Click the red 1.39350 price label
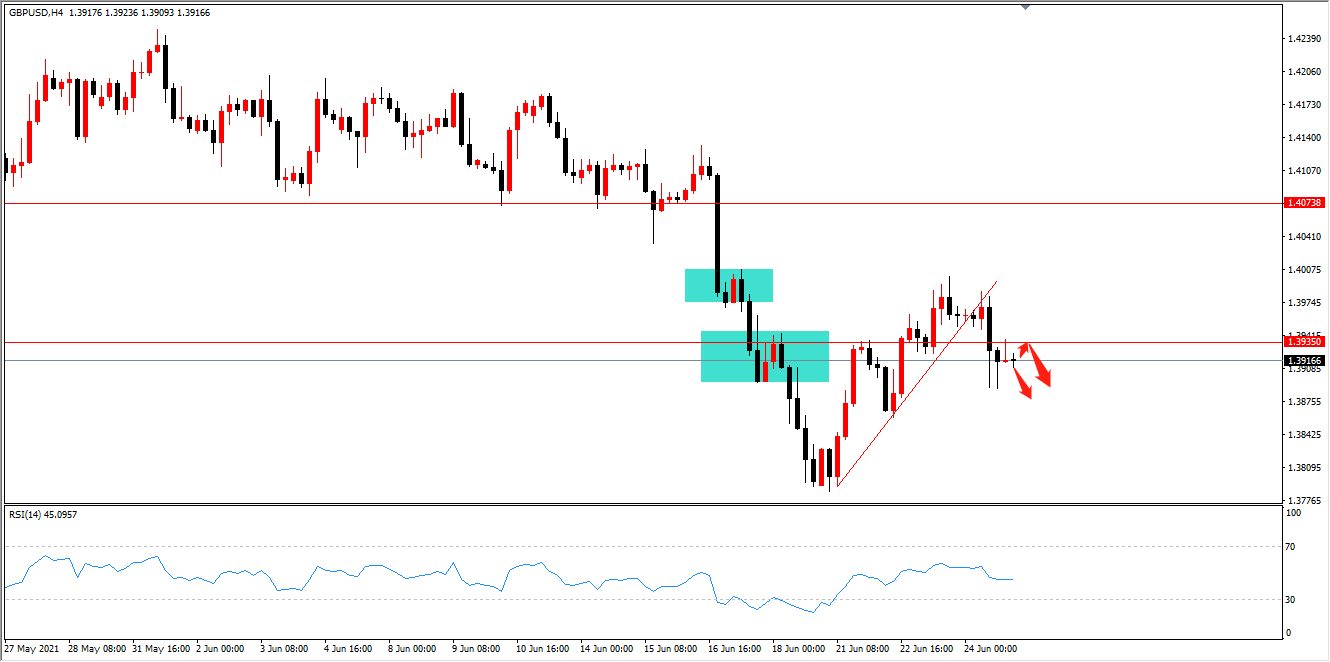 click(1304, 341)
